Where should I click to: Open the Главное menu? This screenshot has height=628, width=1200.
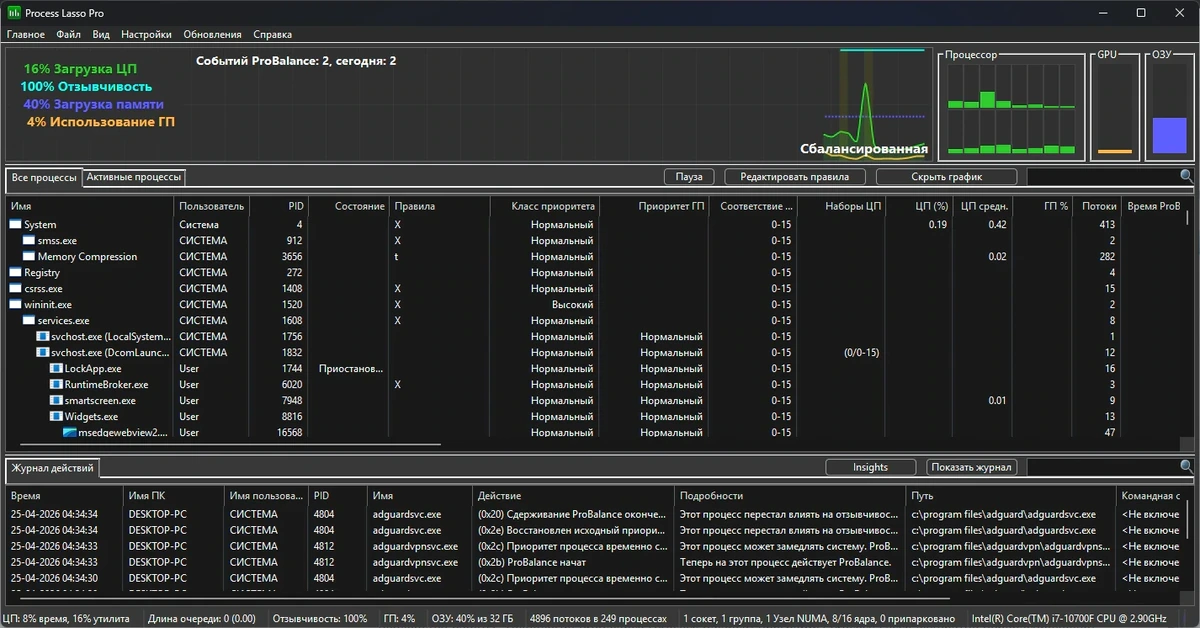pos(26,34)
